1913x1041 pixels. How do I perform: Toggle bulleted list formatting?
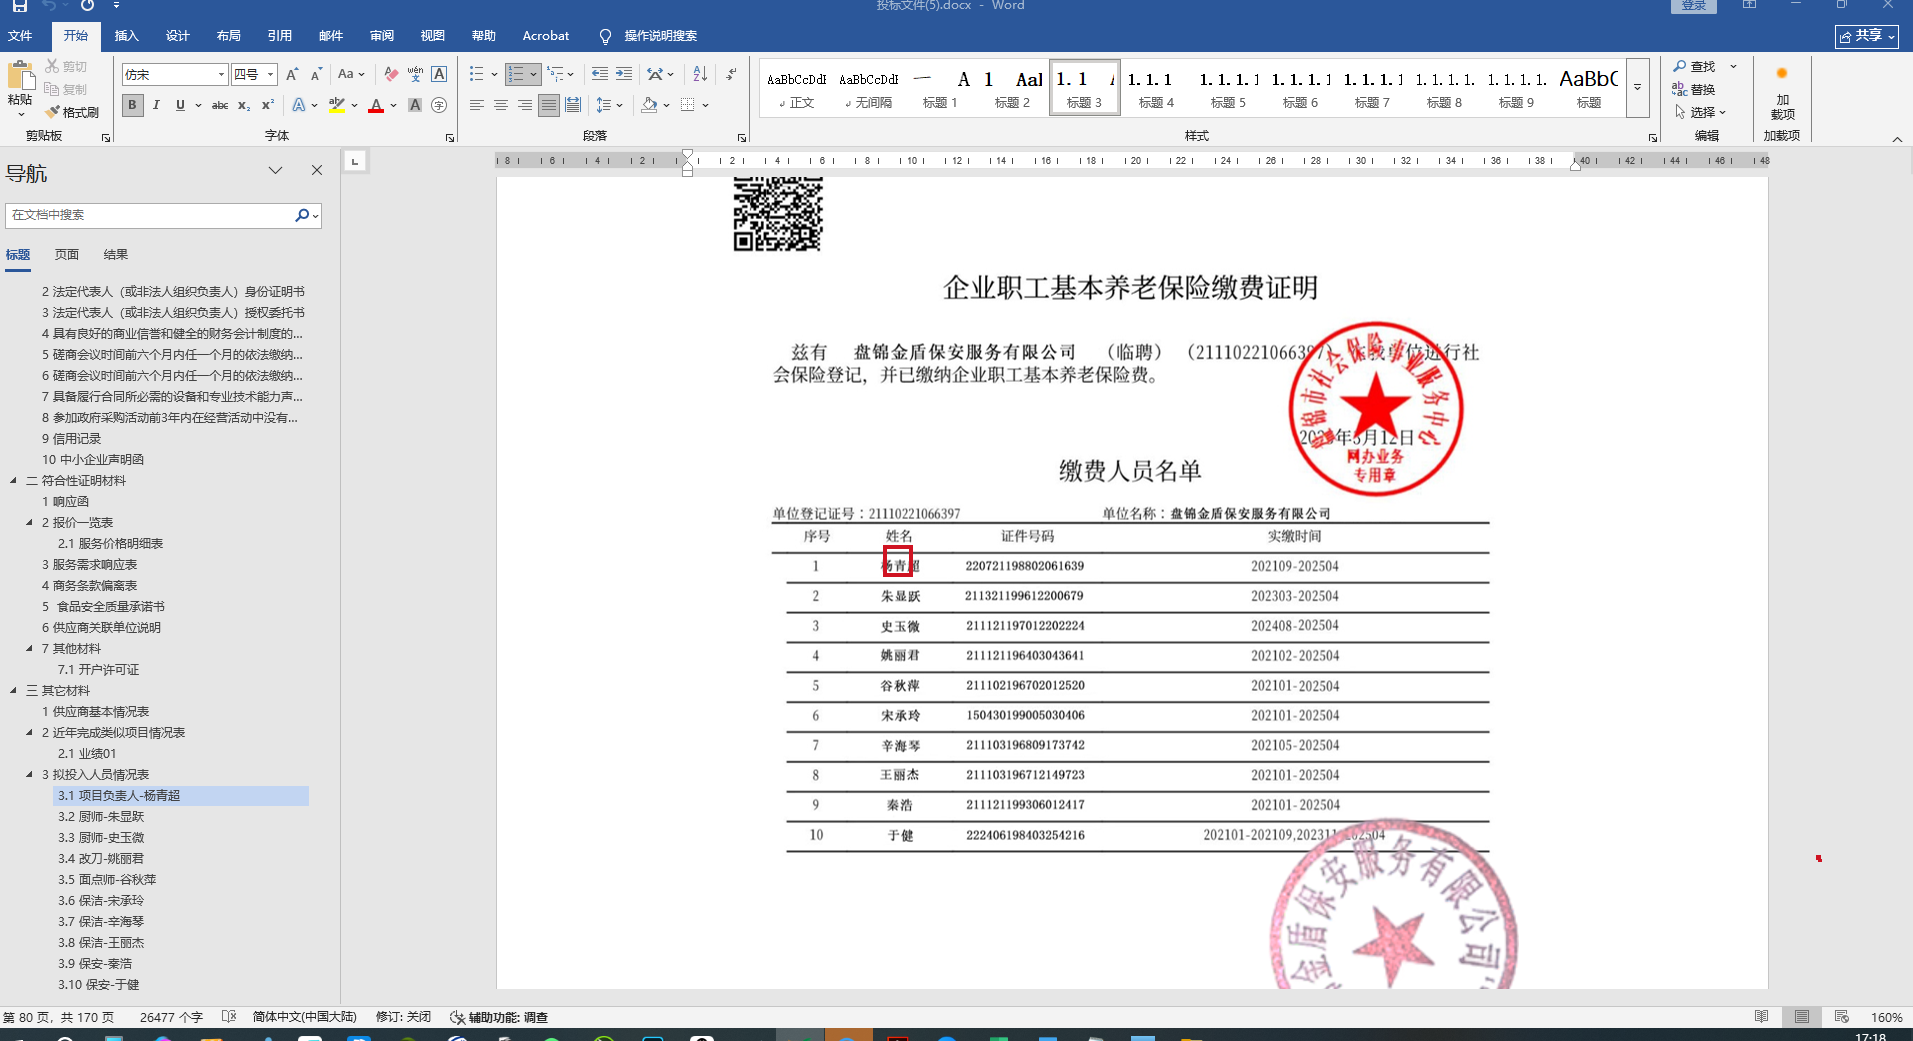(x=476, y=74)
